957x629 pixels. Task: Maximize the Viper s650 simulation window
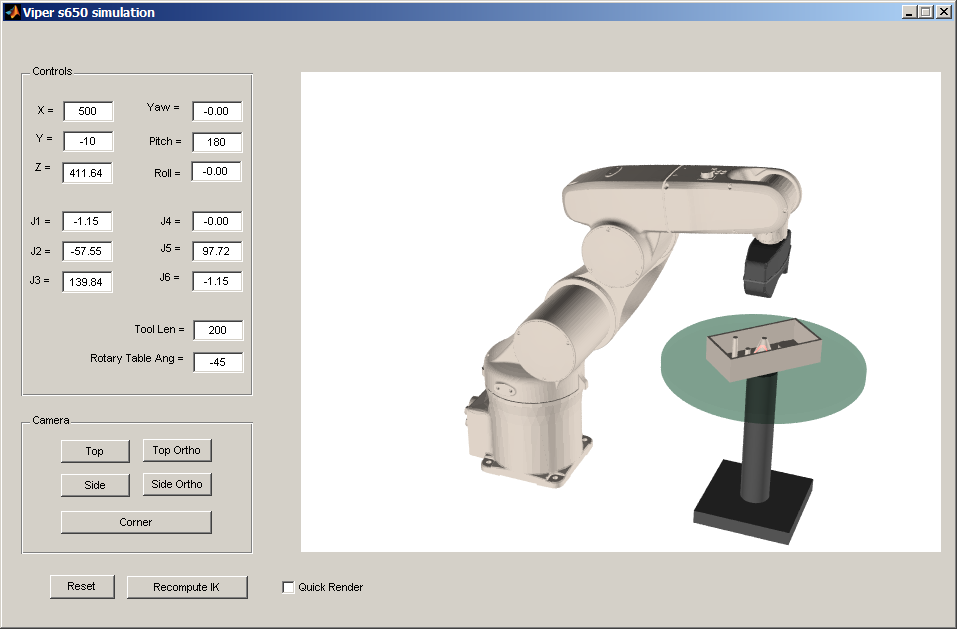point(926,12)
